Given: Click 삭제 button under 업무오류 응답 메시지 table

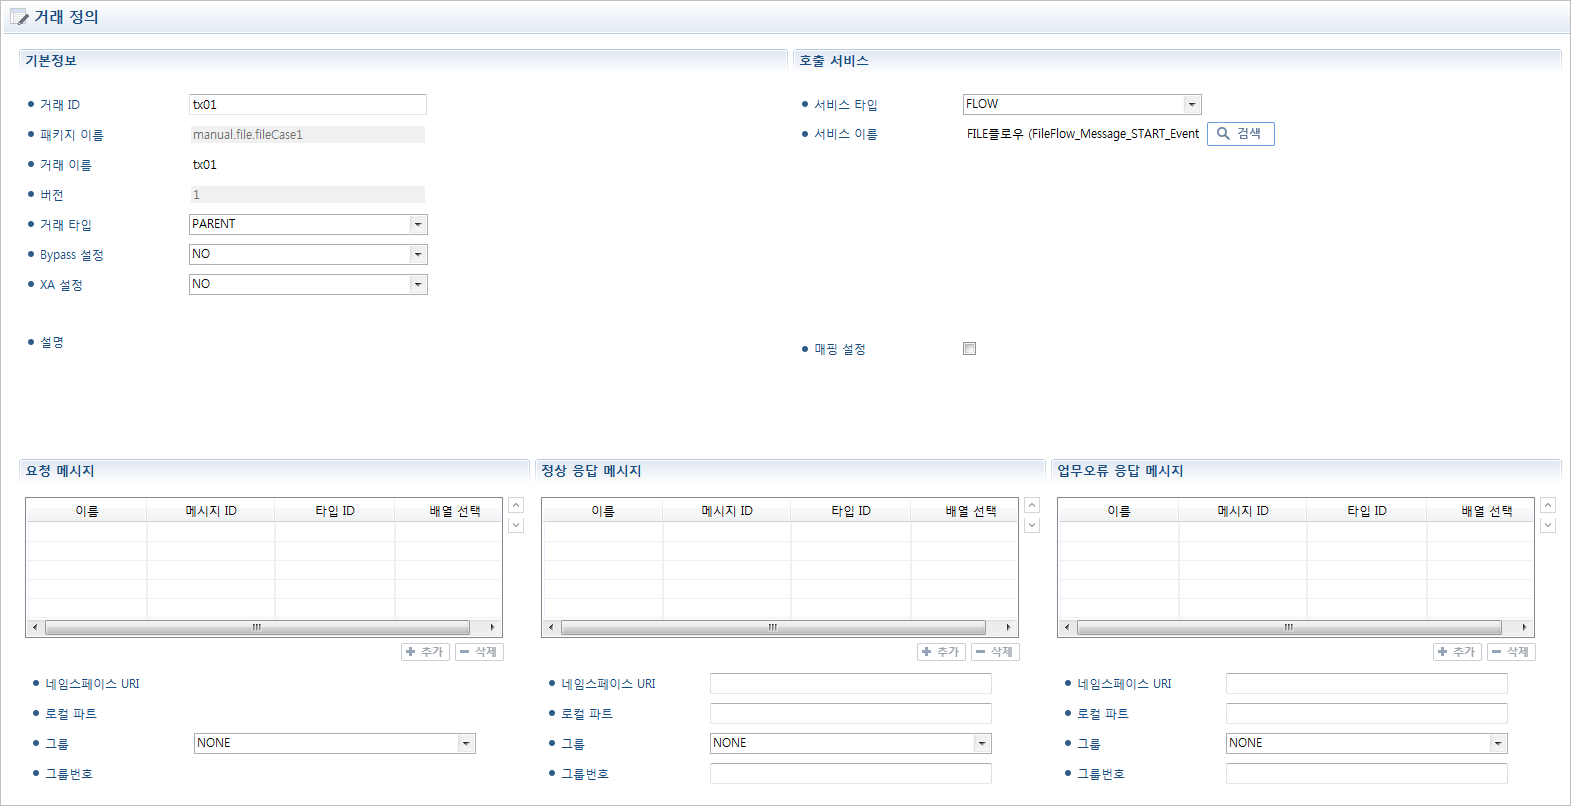Looking at the screenshot, I should (x=1511, y=652).
